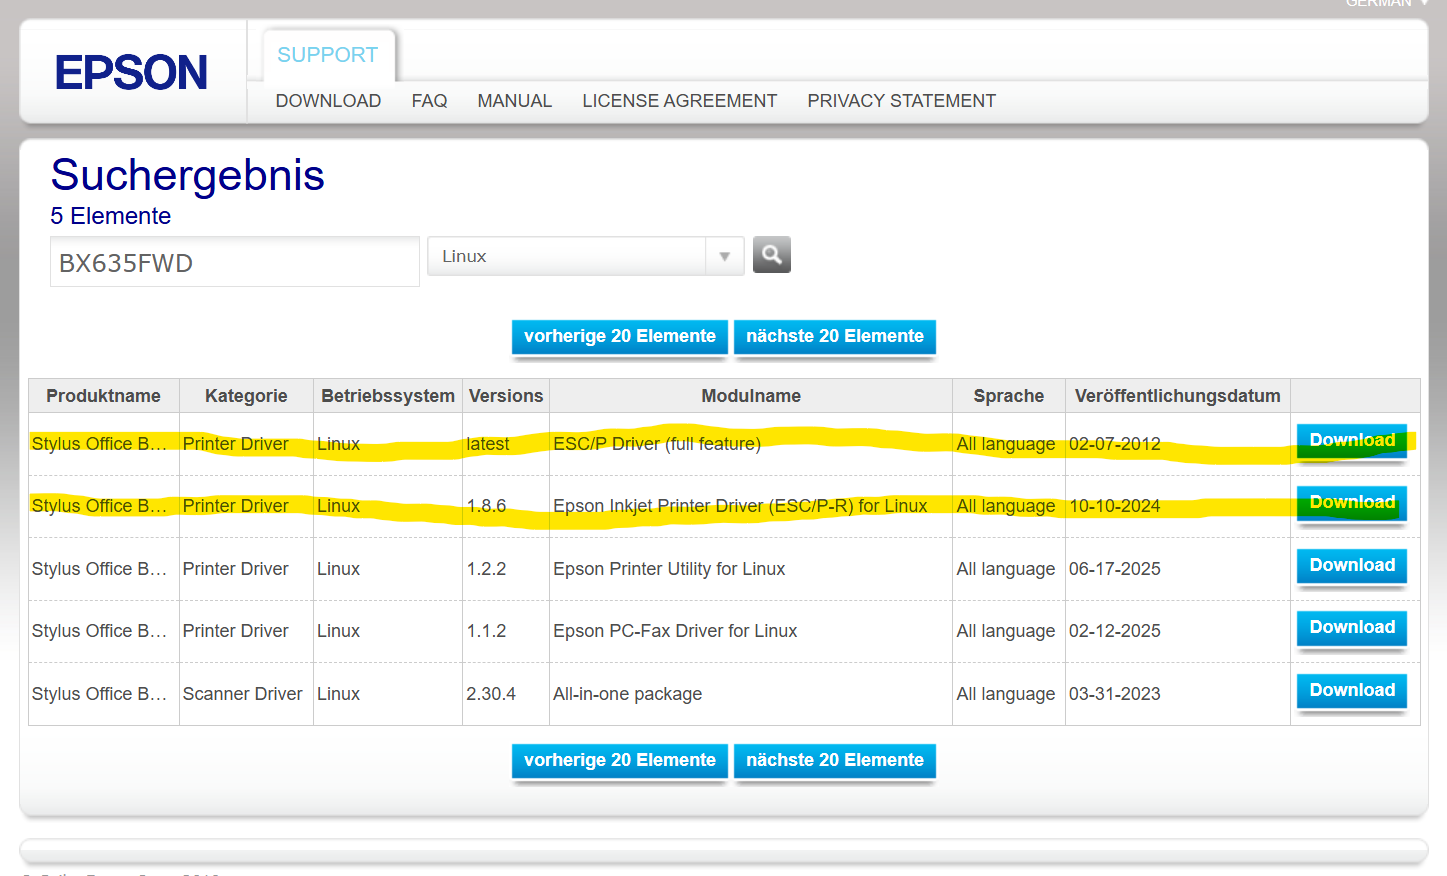The image size is (1447, 876).
Task: Download the ESC/P Driver (full feature)
Action: click(1352, 441)
